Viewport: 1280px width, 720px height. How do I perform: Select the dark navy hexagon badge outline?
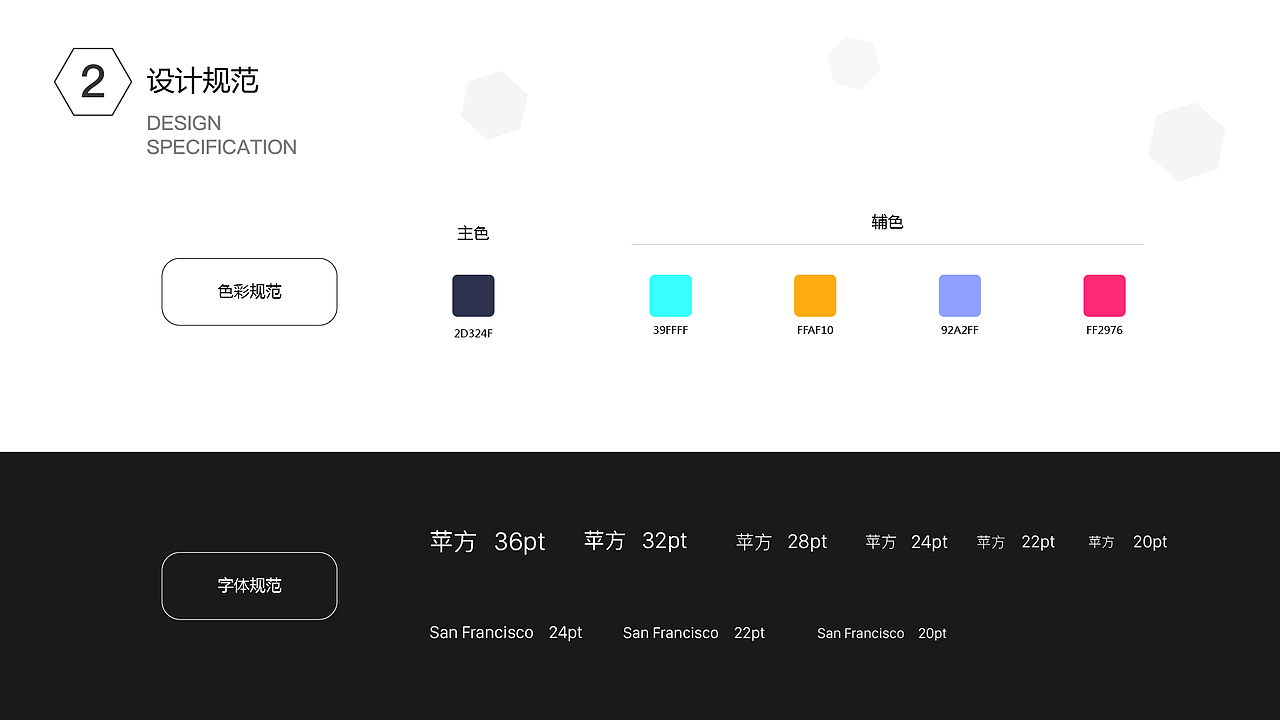[92, 81]
